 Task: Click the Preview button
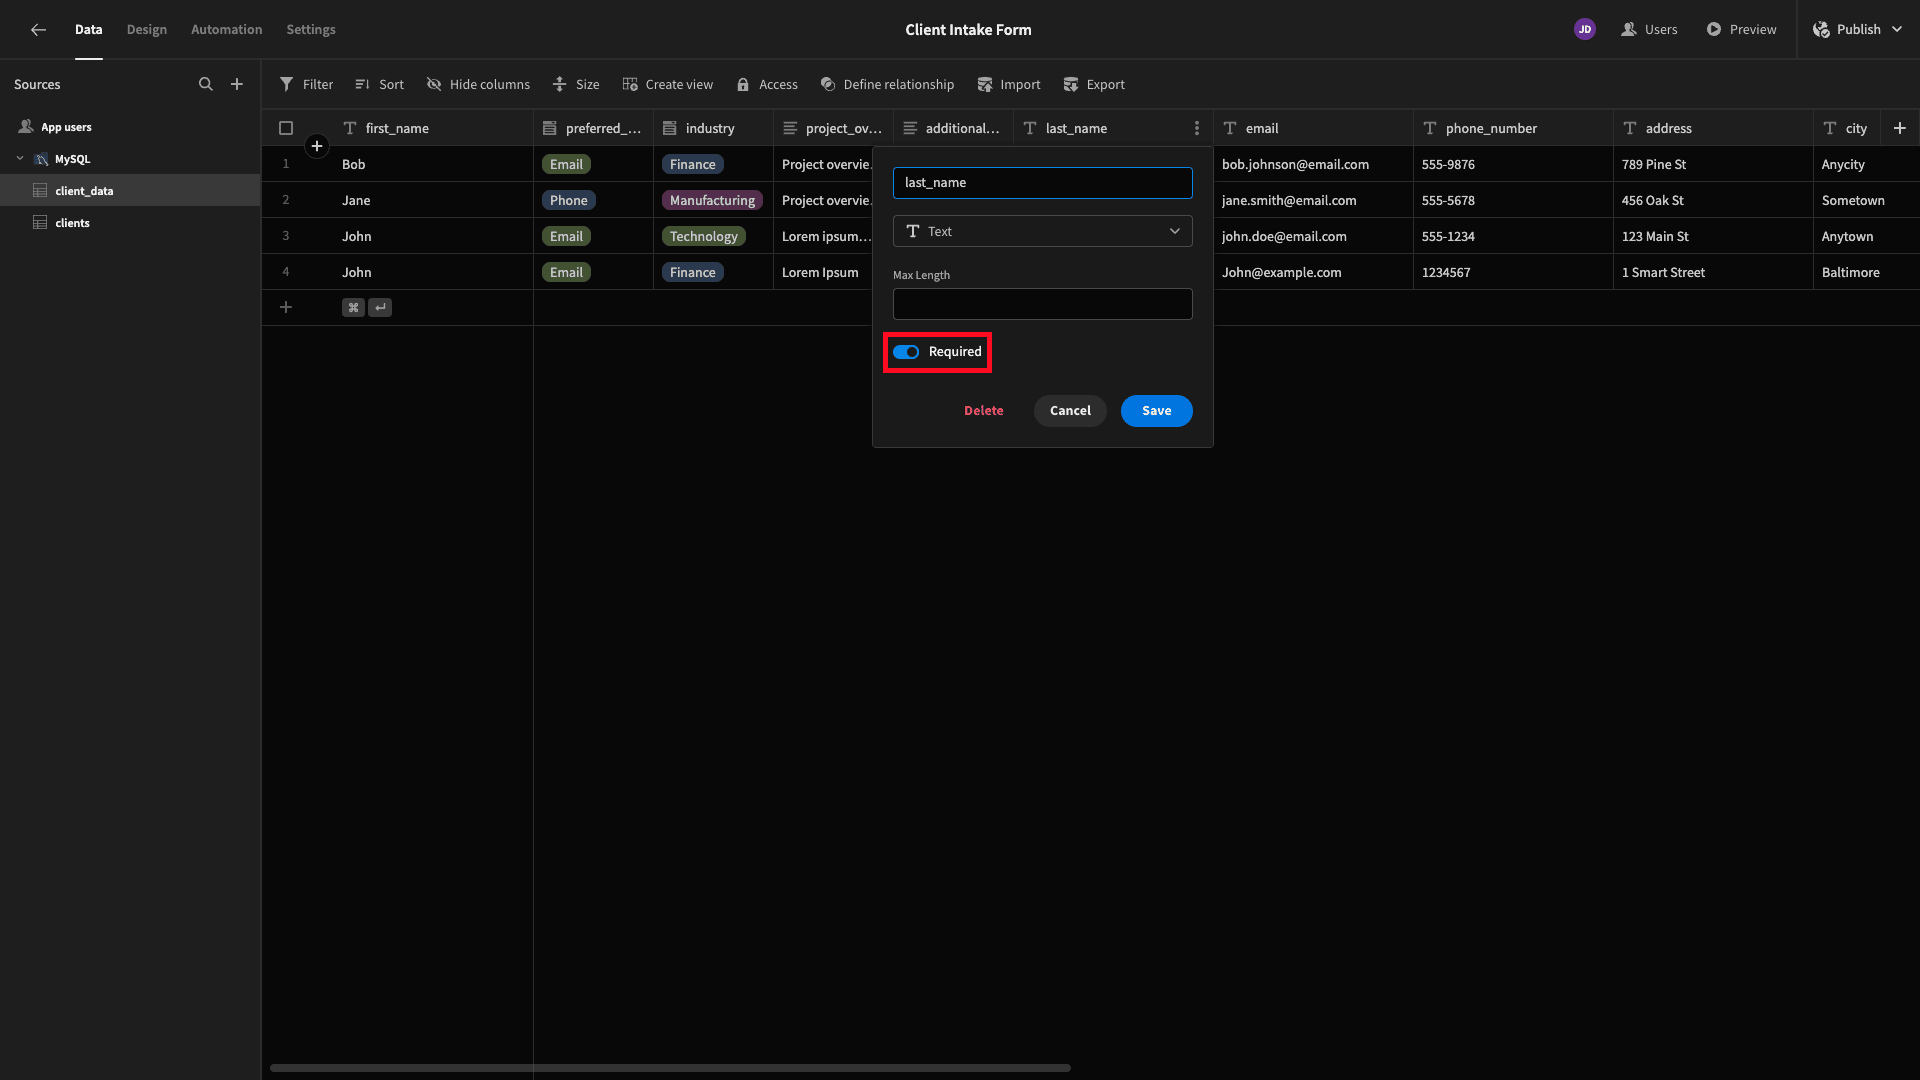[1741, 30]
